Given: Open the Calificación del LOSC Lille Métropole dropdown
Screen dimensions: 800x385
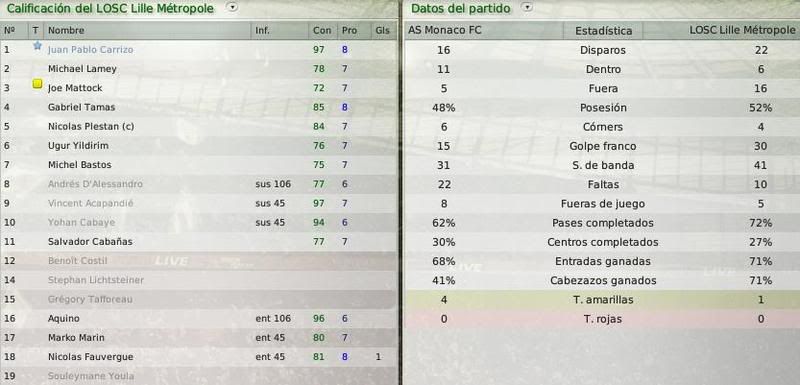Looking at the screenshot, I should coord(233,7).
